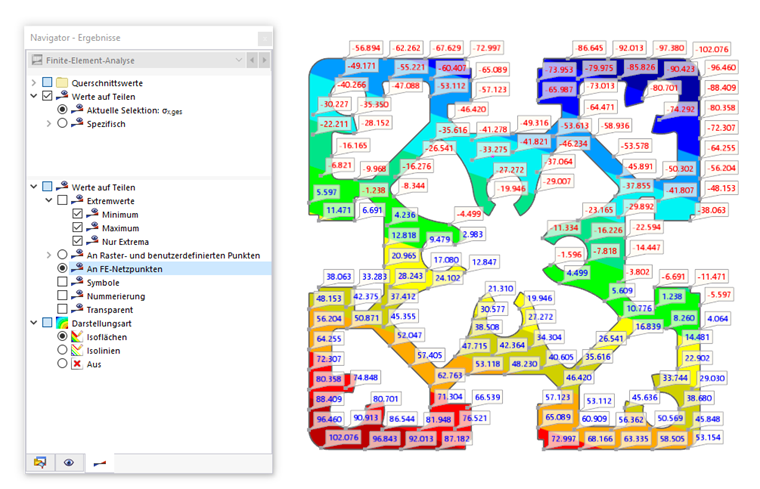Screen dimensions: 760x489
Task: Click the Maximum row icon
Action: tap(92, 227)
